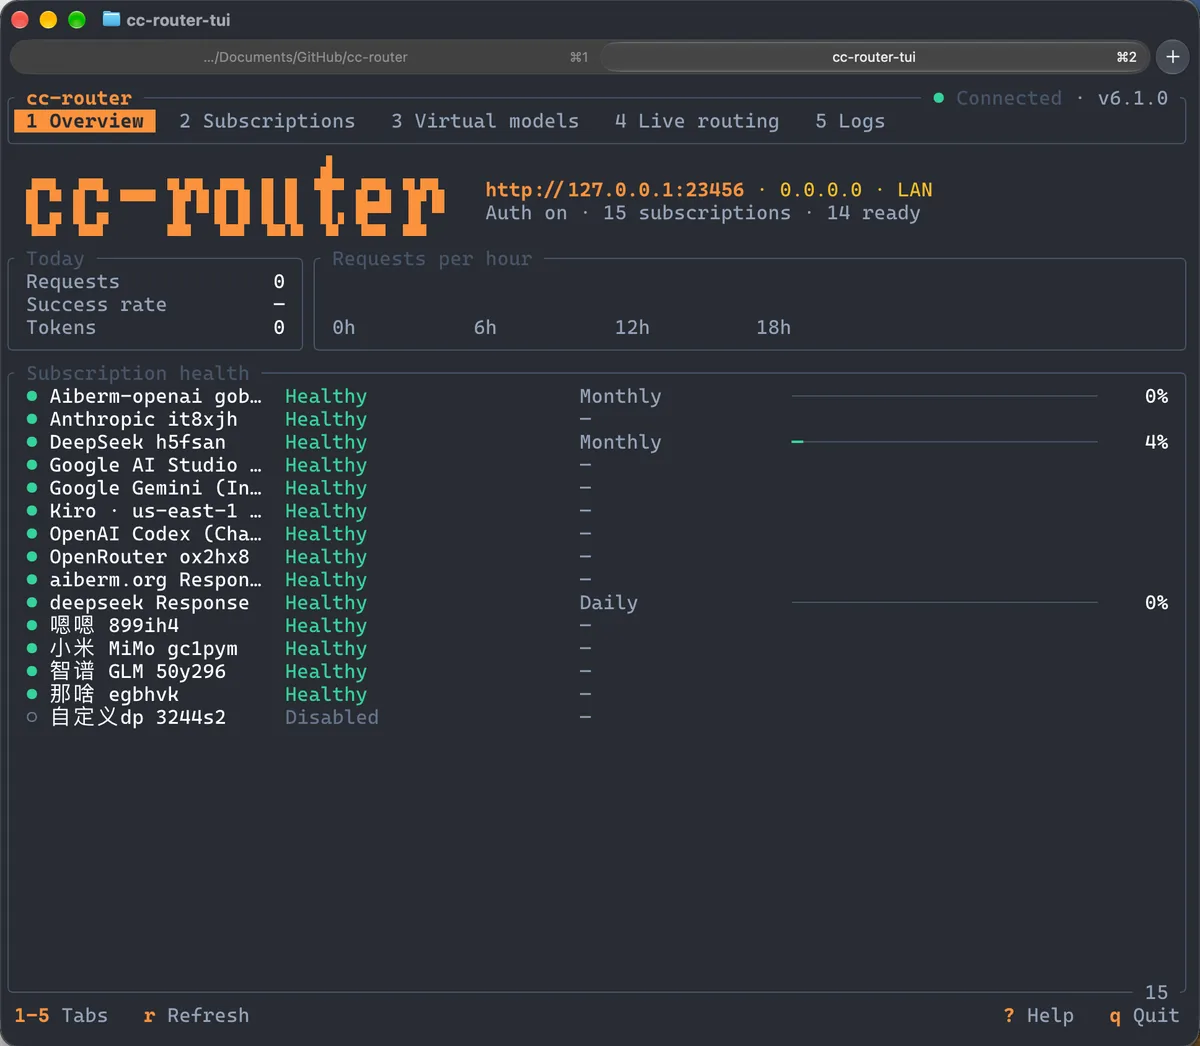Select the Google AI Studio subscription
Image resolution: width=1200 pixels, height=1046 pixels.
coord(597,465)
